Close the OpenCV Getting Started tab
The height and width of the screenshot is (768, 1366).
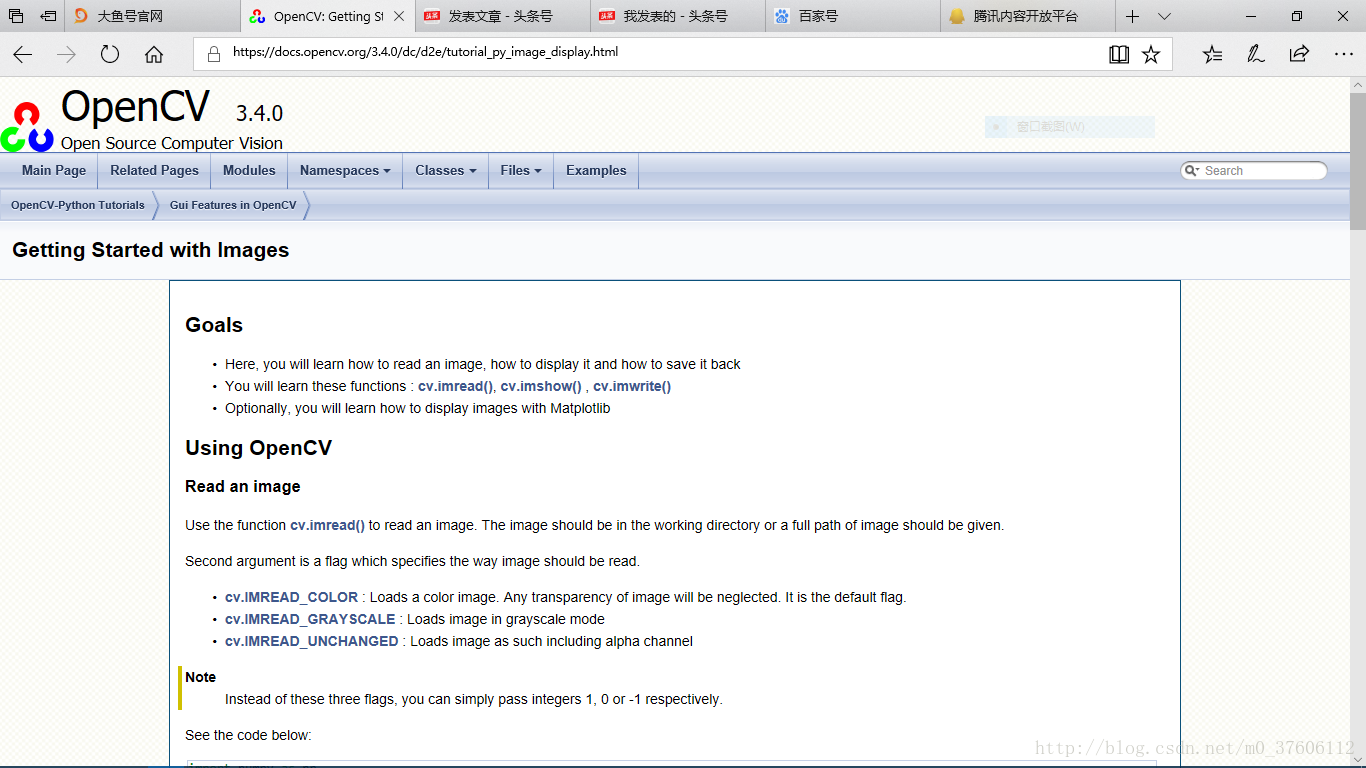click(400, 16)
